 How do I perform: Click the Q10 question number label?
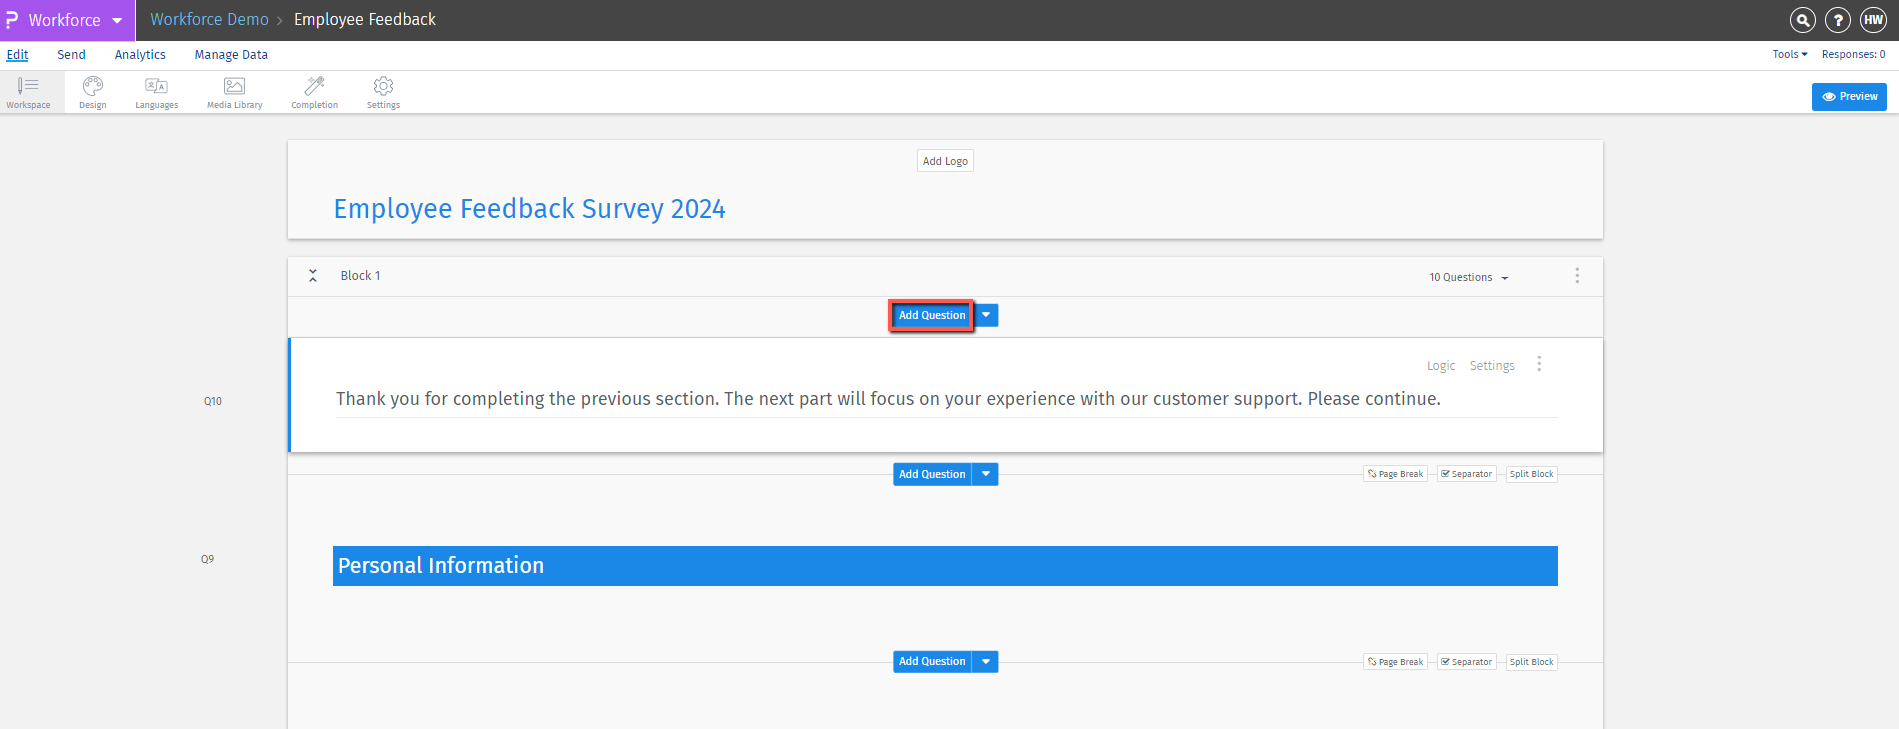(213, 401)
